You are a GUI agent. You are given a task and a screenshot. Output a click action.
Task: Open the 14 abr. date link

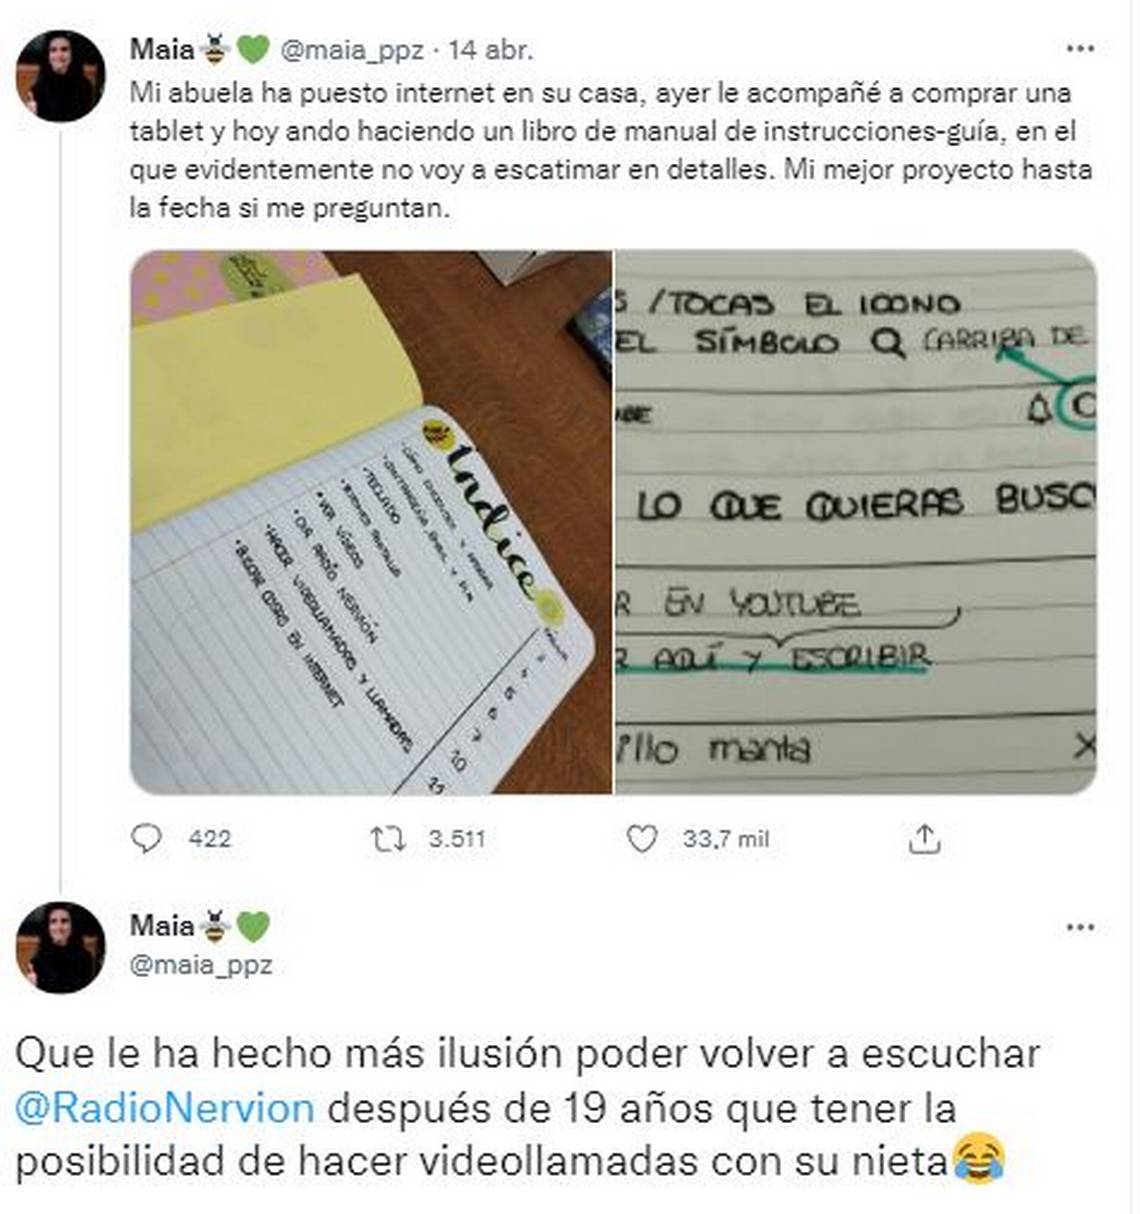pos(491,49)
